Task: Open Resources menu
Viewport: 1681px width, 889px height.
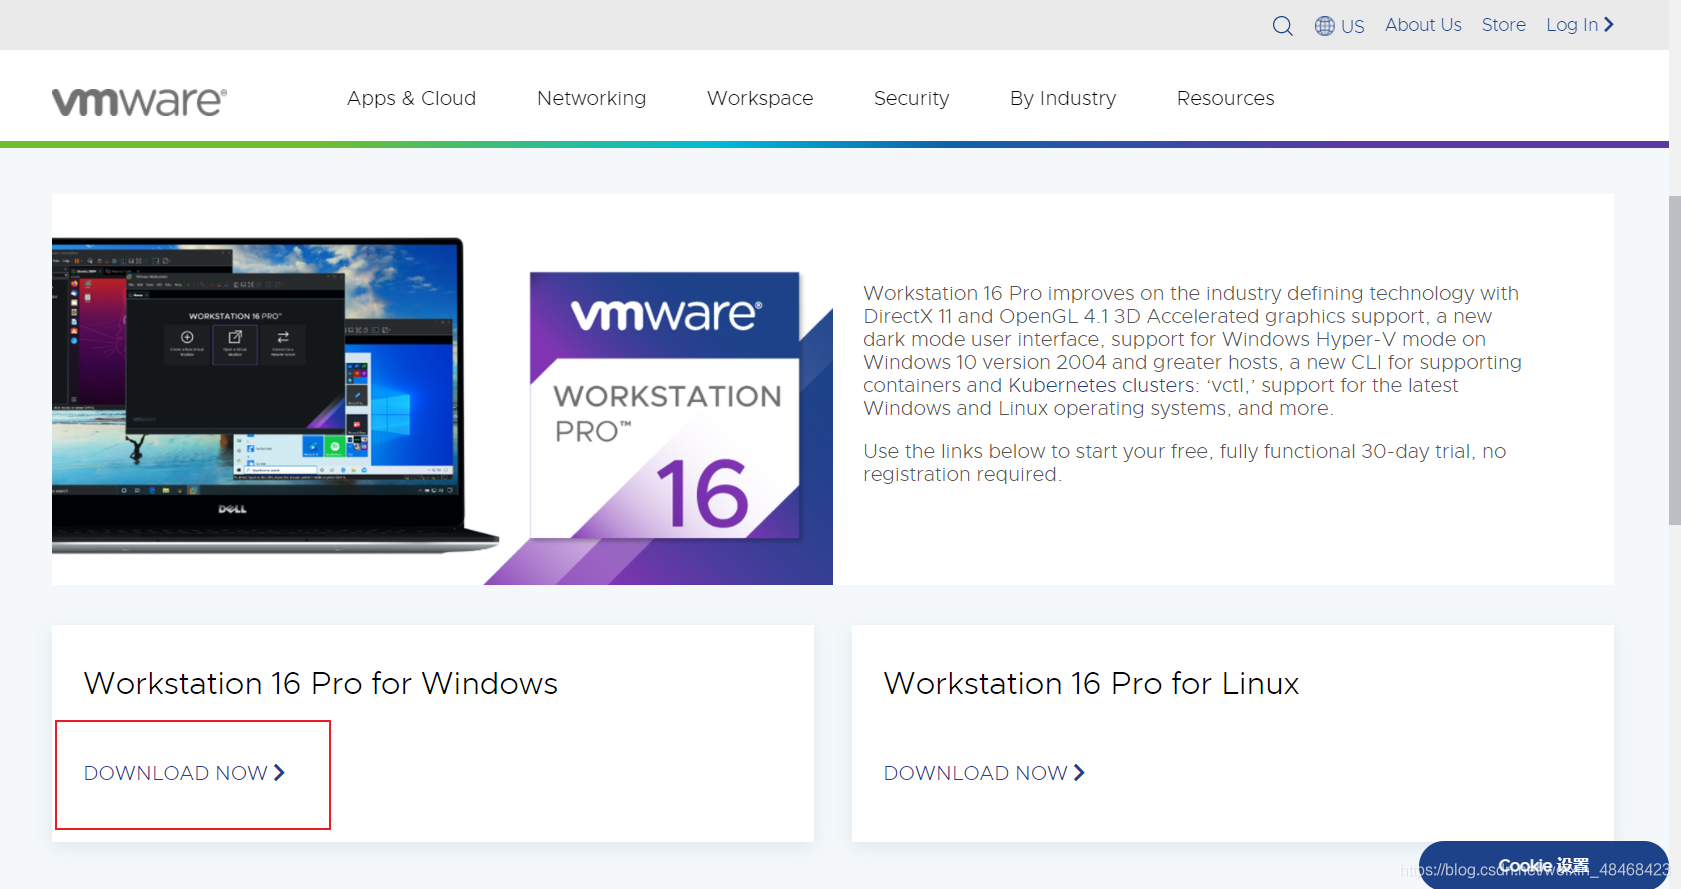Action: point(1225,98)
